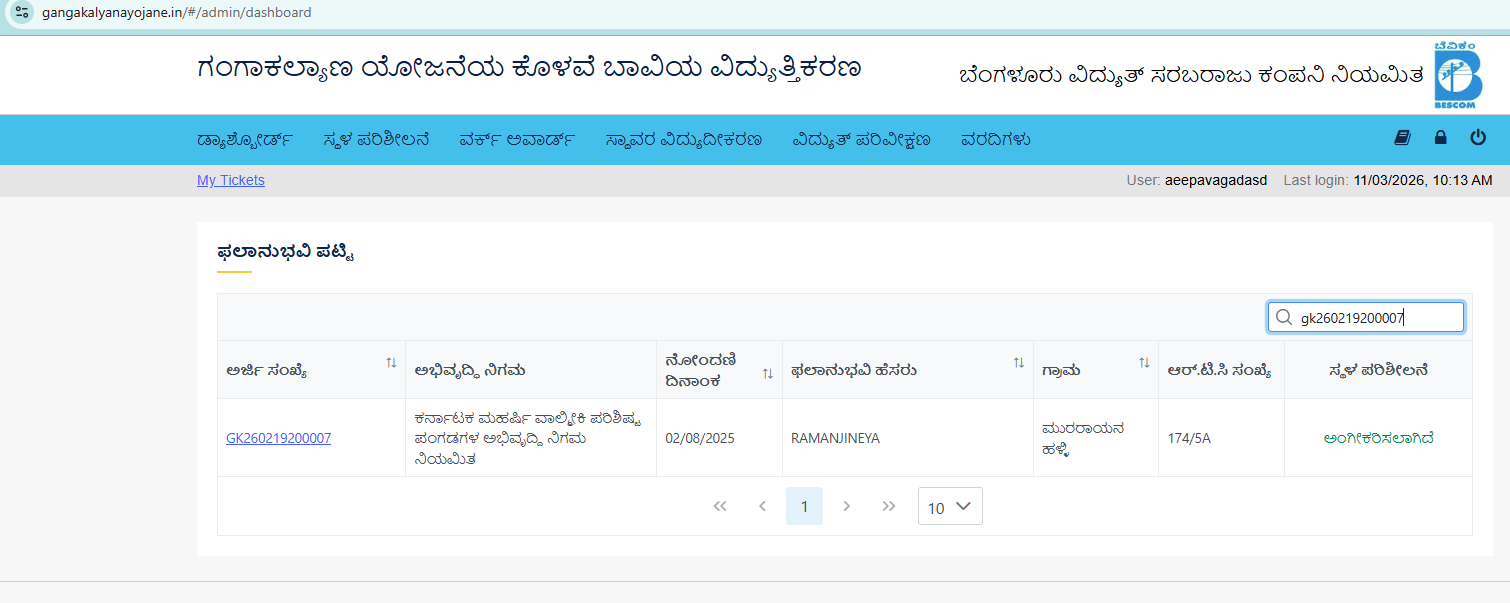Open ಡ್ಯಾಶ್‌ಬೋರ್ಡ್ menu item
1510x603 pixels.
pyautogui.click(x=245, y=140)
